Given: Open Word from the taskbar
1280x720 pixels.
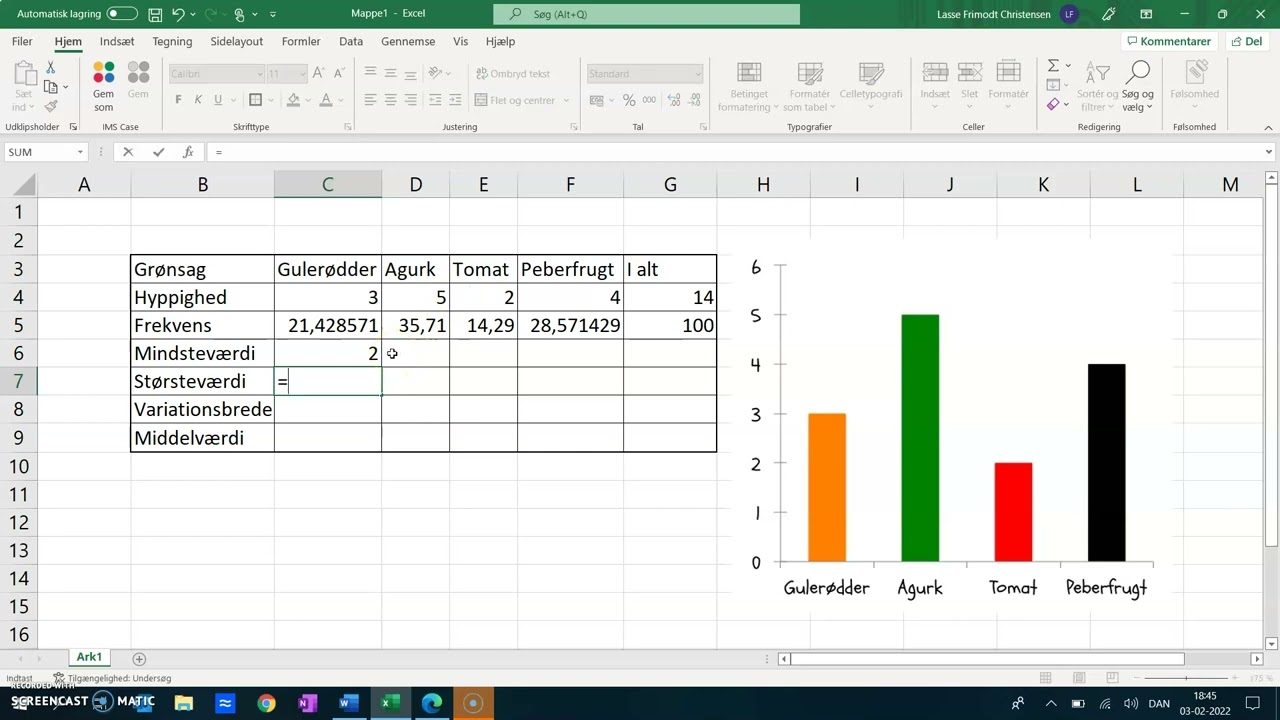Looking at the screenshot, I should [x=348, y=703].
